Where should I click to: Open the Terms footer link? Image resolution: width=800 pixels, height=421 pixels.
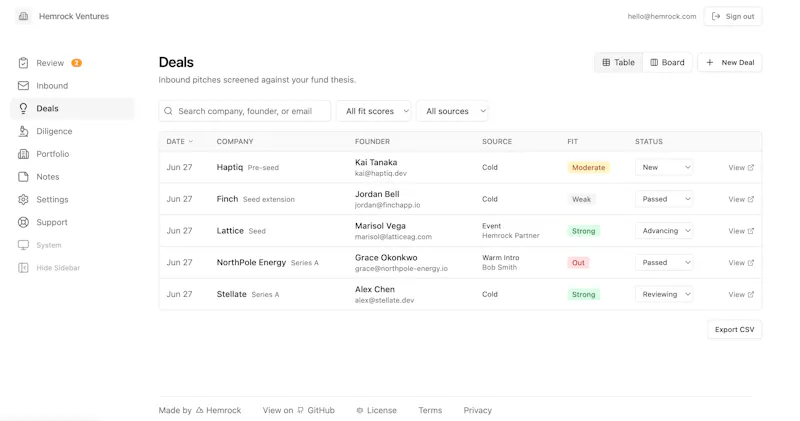430,410
